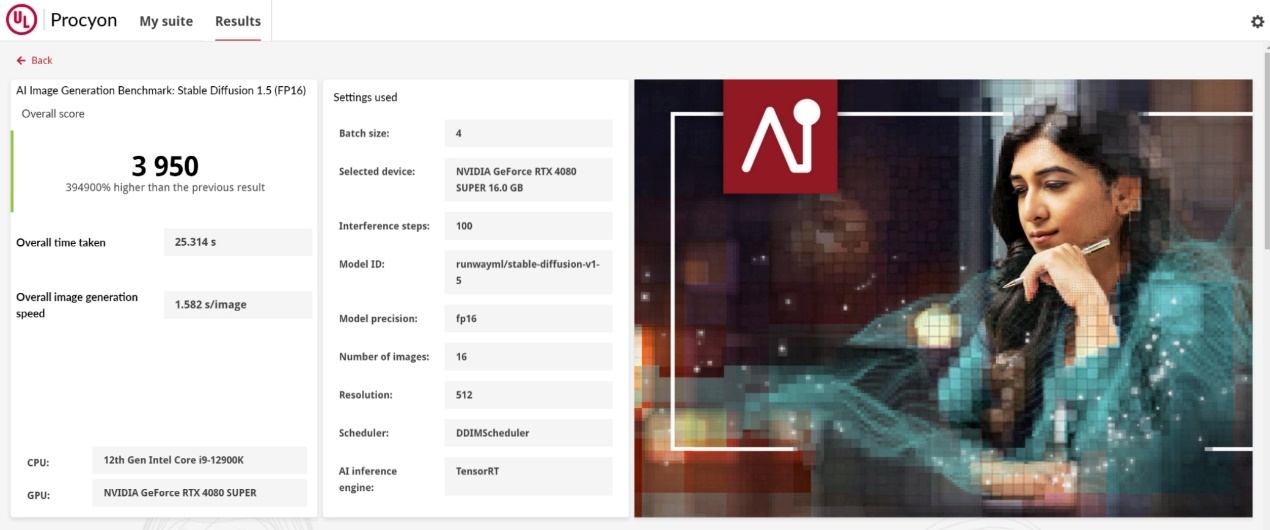The image size is (1270, 530).
Task: Select the Selected device RTX 4080 SUPER field
Action: (x=527, y=179)
